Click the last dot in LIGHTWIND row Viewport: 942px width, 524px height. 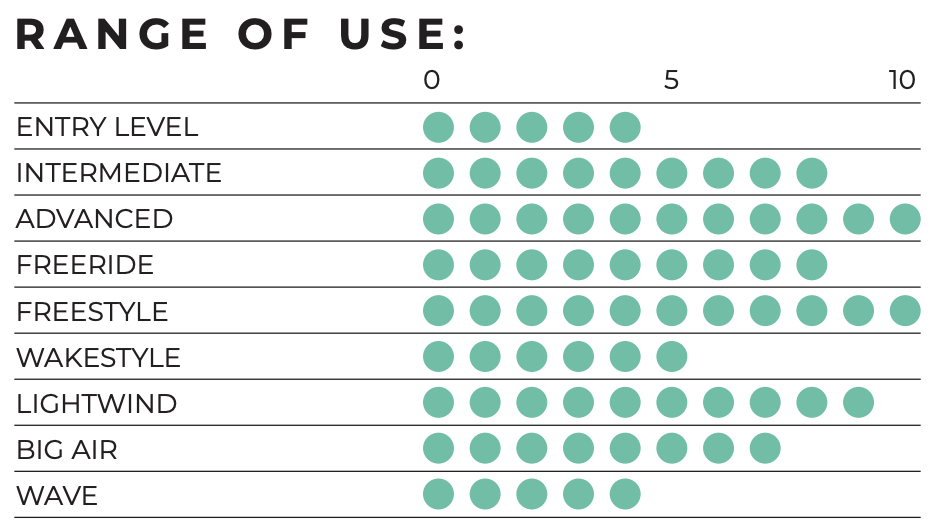[858, 403]
